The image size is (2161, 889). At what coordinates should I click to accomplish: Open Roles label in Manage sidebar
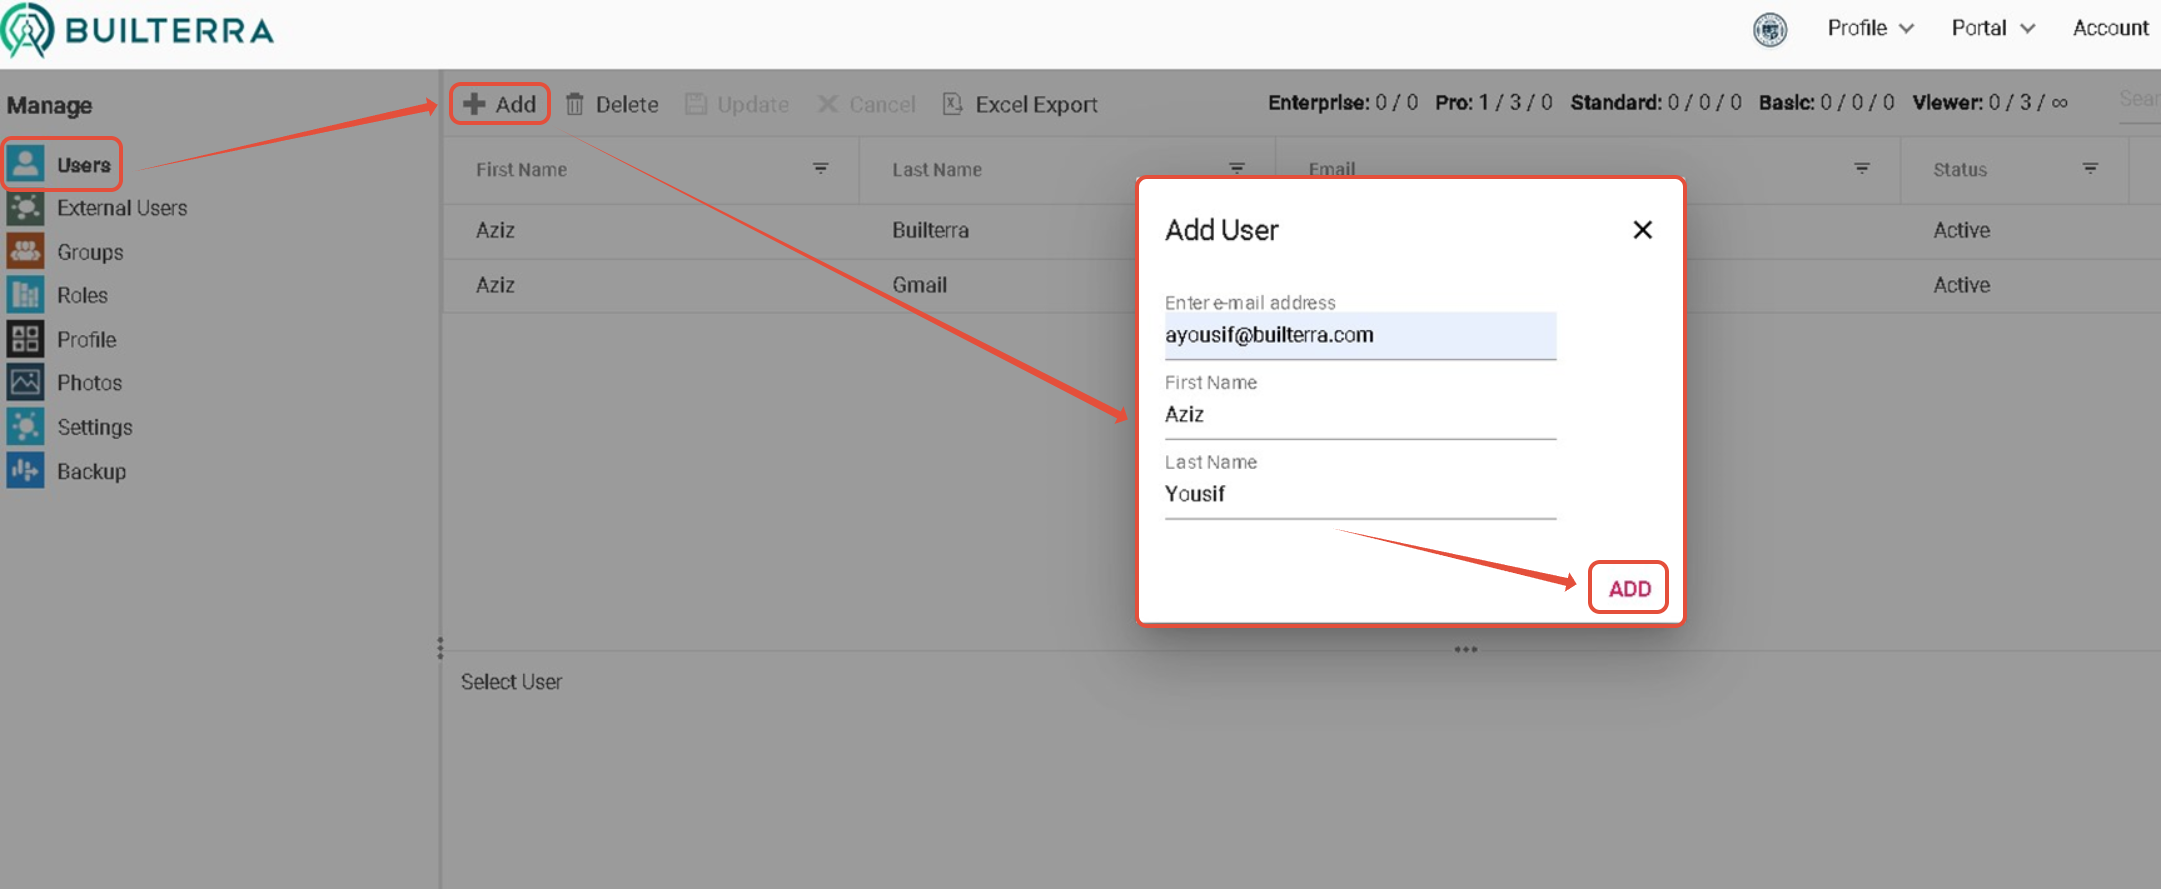(x=82, y=295)
